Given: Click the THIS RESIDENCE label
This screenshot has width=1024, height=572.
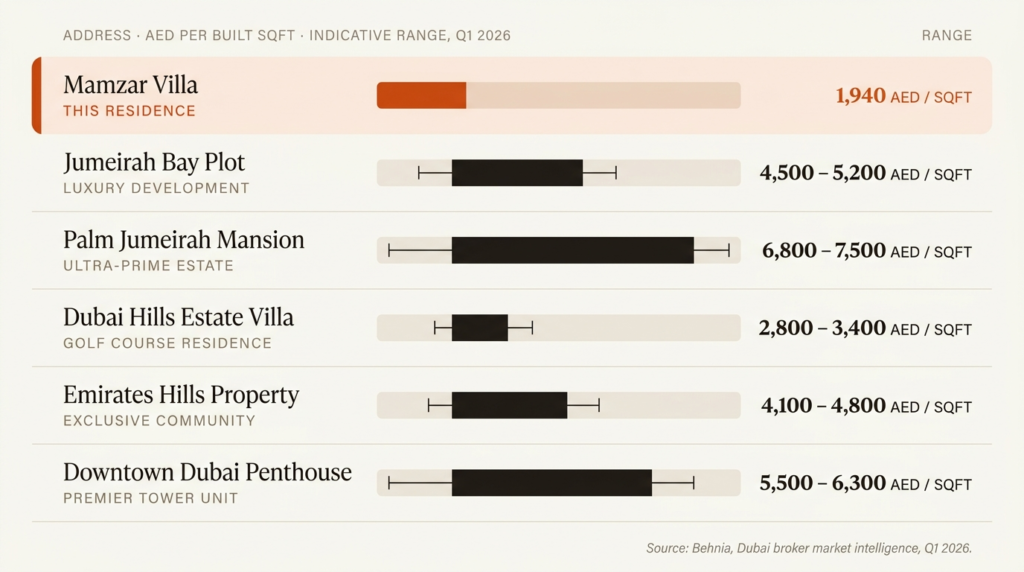Looking at the screenshot, I should tap(129, 111).
